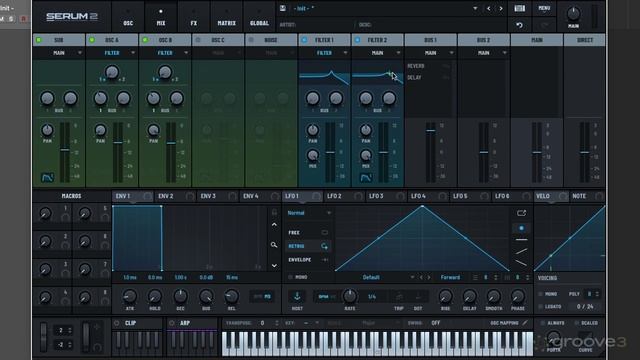Open SUB routing dropdown showing MAIN

coord(59,53)
